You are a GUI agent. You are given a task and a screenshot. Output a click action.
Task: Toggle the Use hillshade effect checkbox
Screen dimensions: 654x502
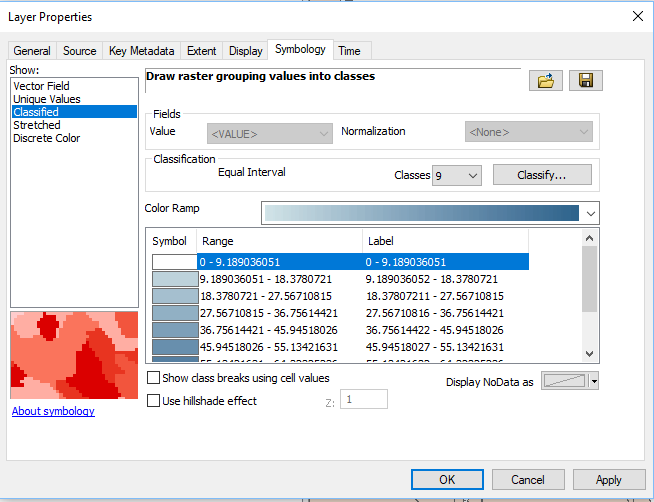(x=153, y=401)
